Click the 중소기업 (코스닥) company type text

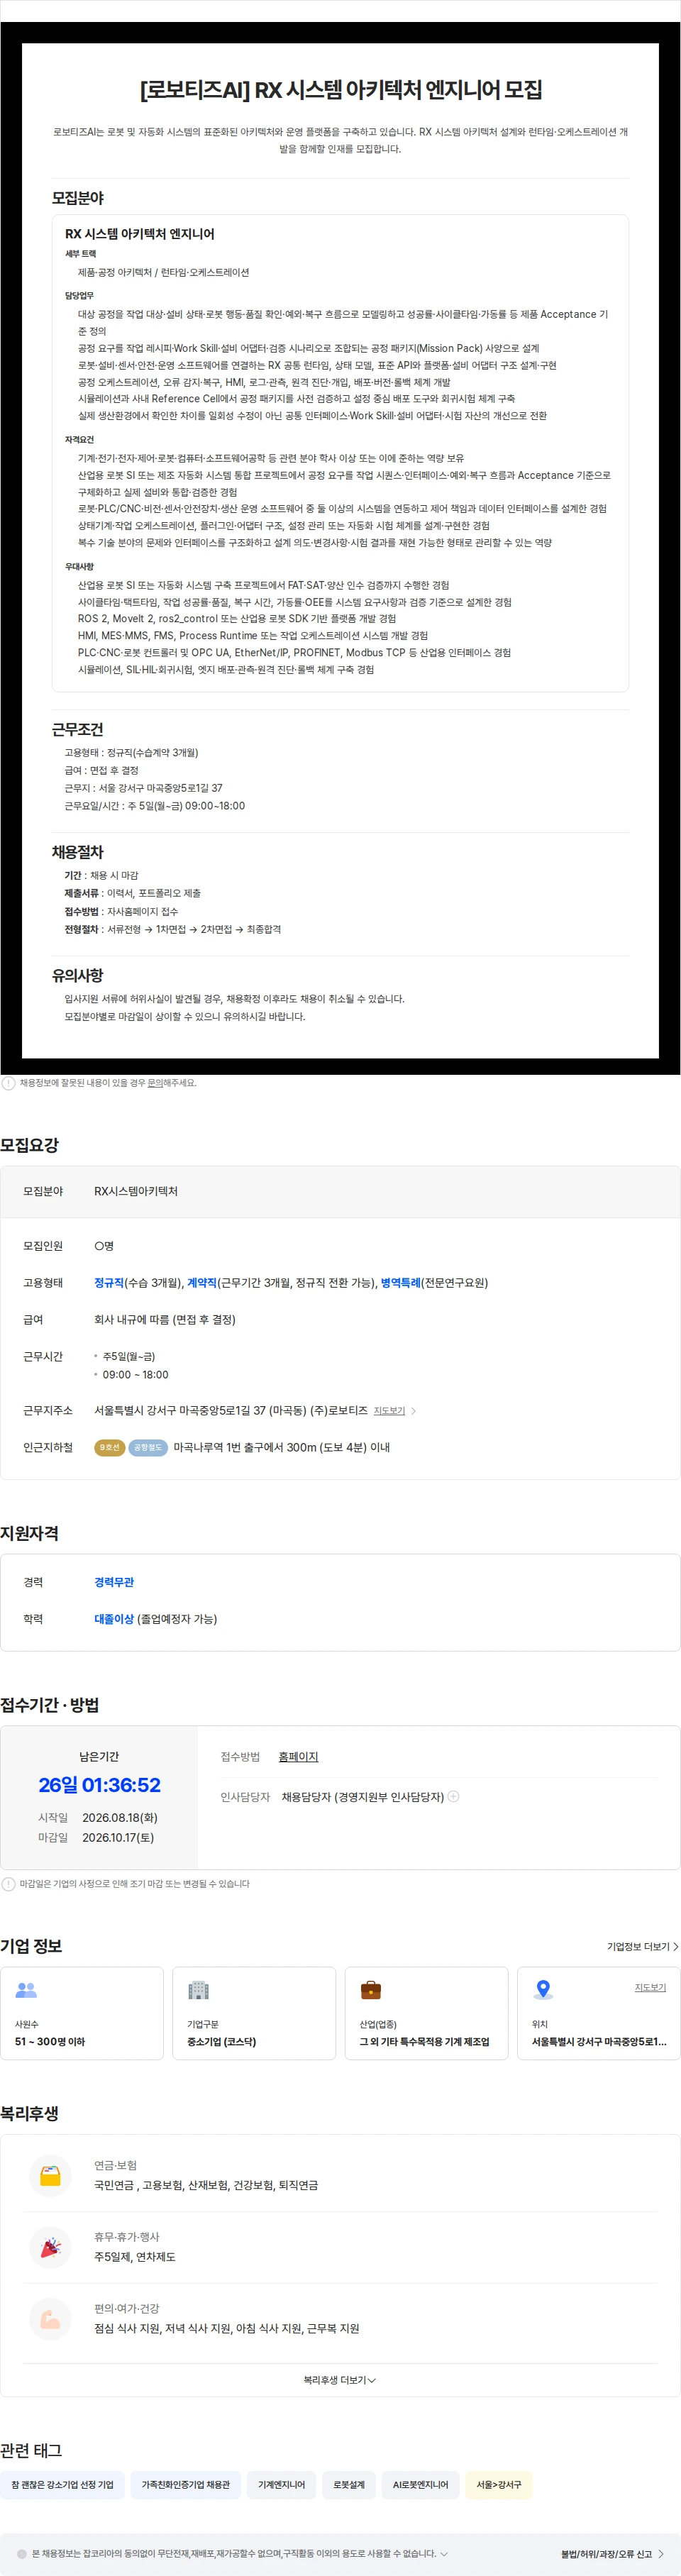(x=222, y=2042)
